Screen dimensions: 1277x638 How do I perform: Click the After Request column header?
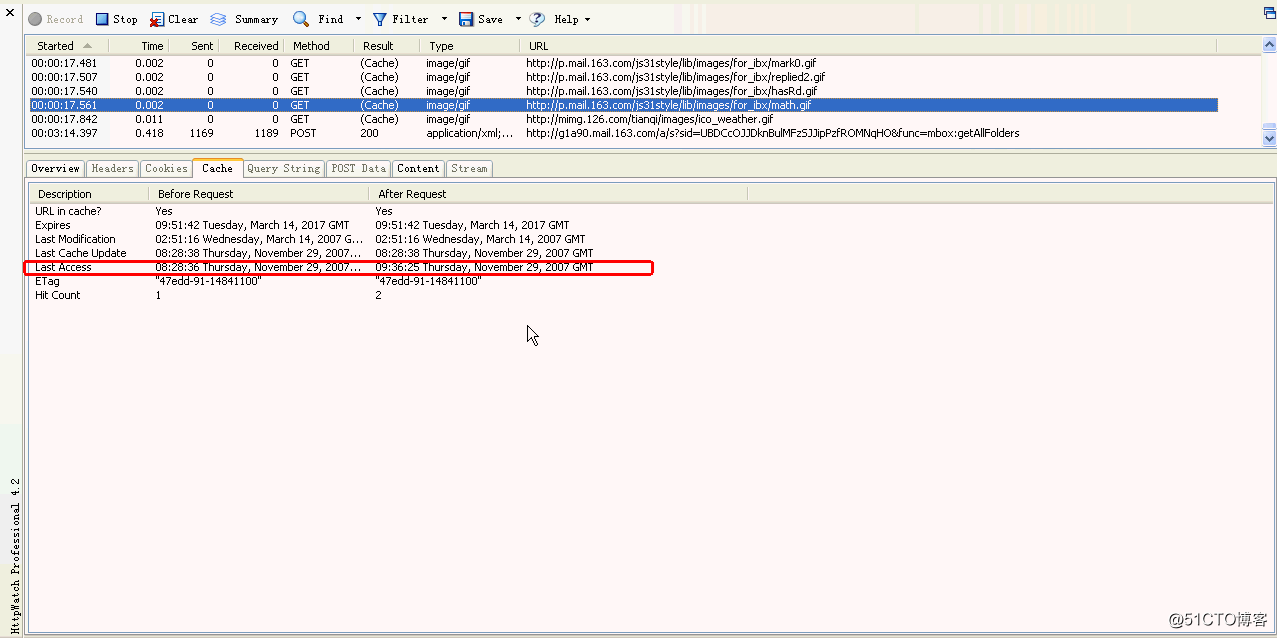coord(559,194)
